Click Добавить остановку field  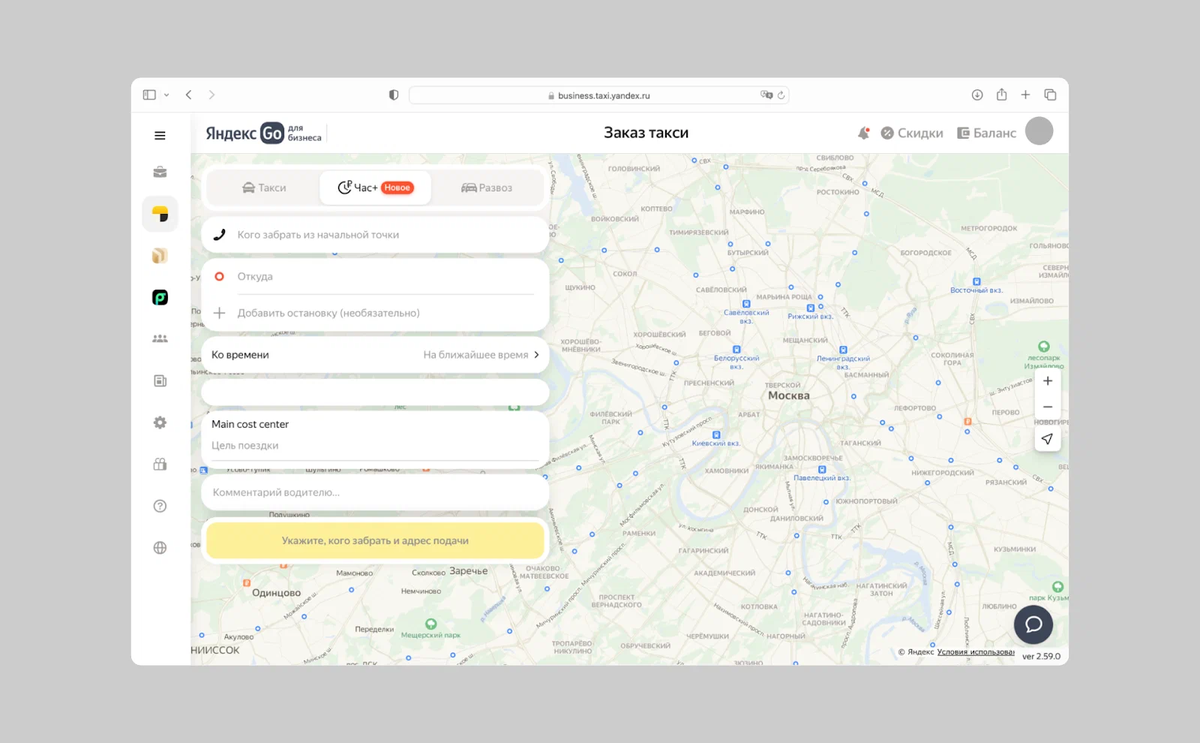pyautogui.click(x=375, y=313)
